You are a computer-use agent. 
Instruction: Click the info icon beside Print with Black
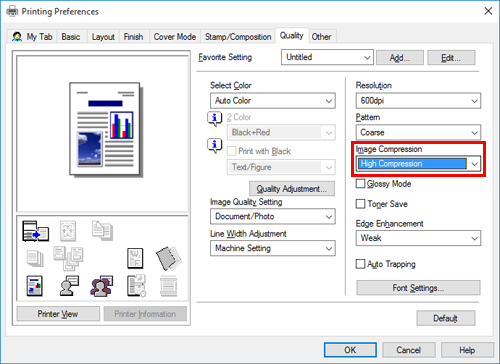[x=215, y=146]
